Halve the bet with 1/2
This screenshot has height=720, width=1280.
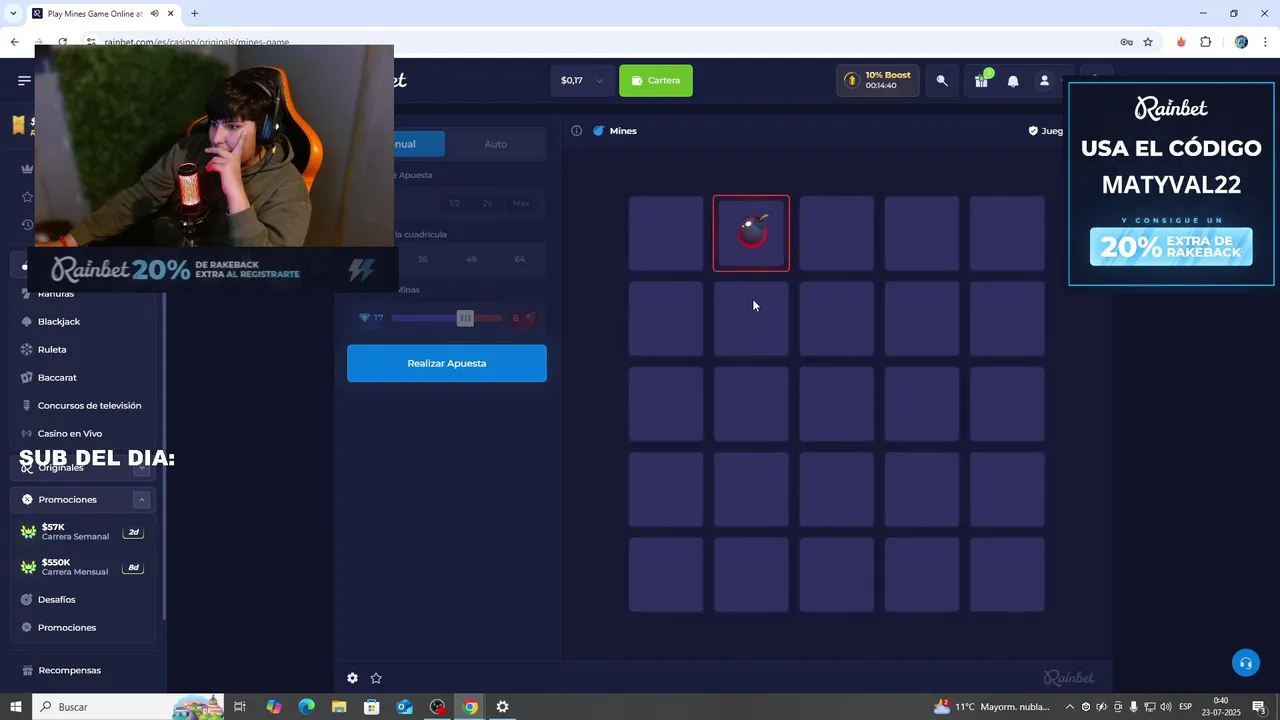[455, 203]
